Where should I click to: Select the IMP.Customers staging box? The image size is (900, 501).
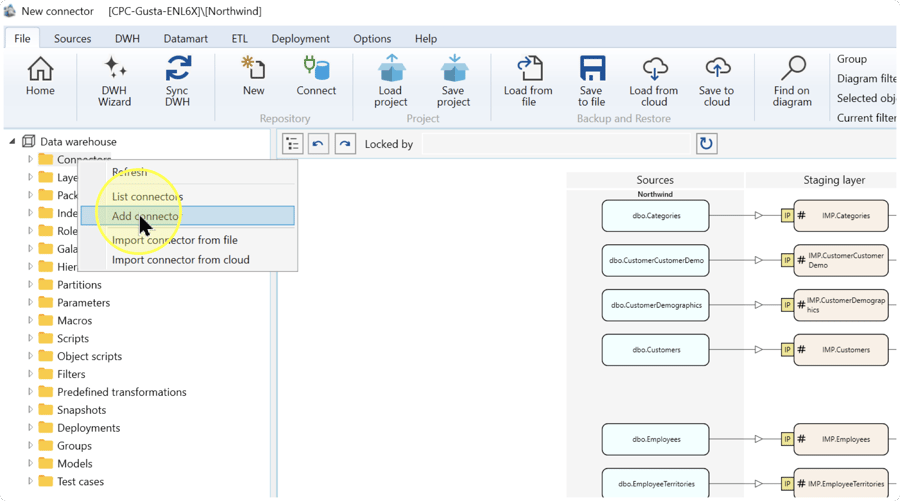841,349
